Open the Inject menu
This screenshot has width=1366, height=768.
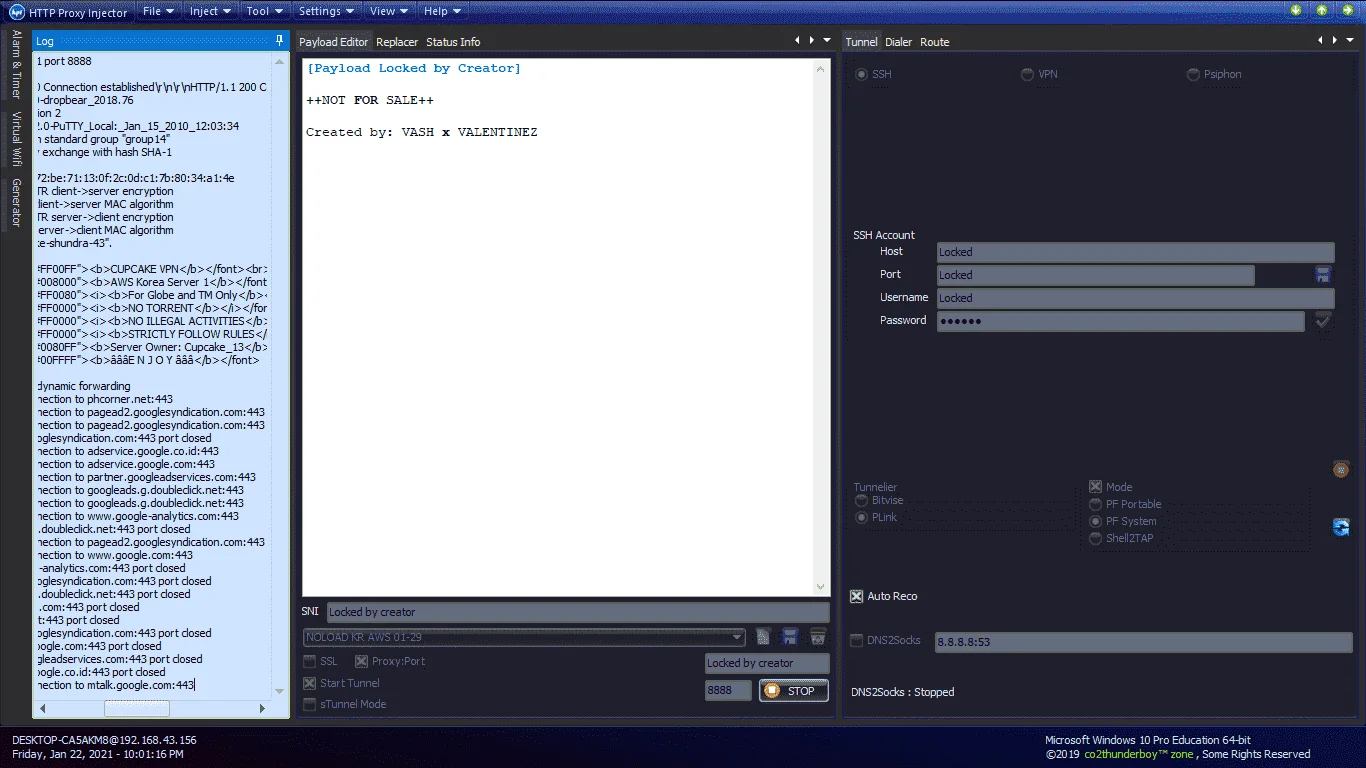coord(210,11)
